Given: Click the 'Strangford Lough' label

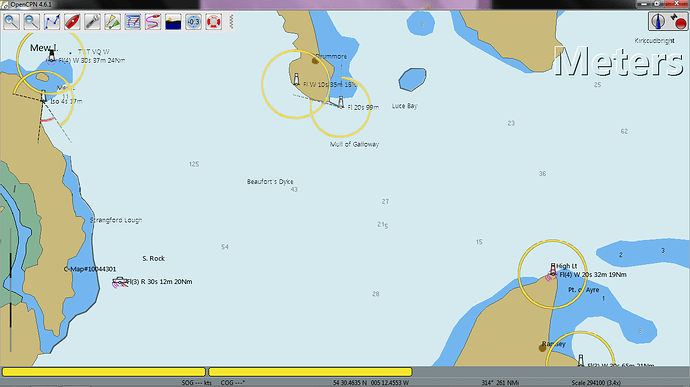Looking at the screenshot, I should tap(116, 220).
